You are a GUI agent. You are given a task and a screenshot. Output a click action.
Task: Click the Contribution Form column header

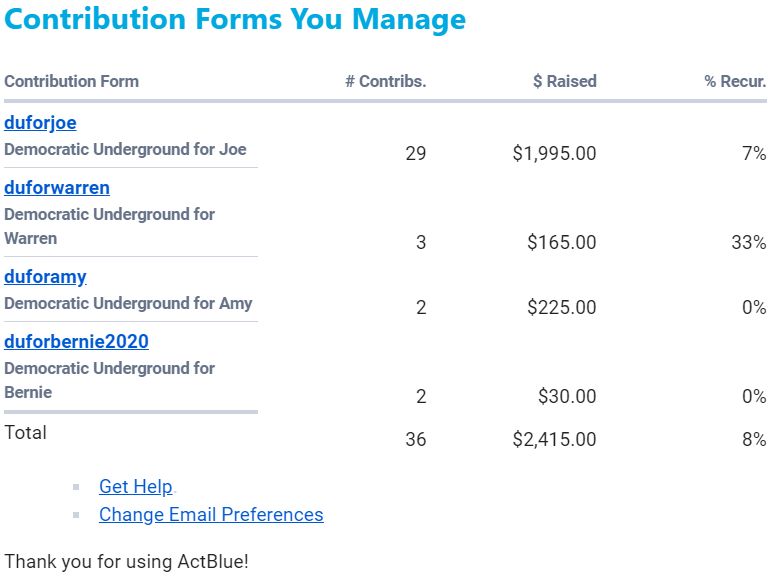pos(71,82)
